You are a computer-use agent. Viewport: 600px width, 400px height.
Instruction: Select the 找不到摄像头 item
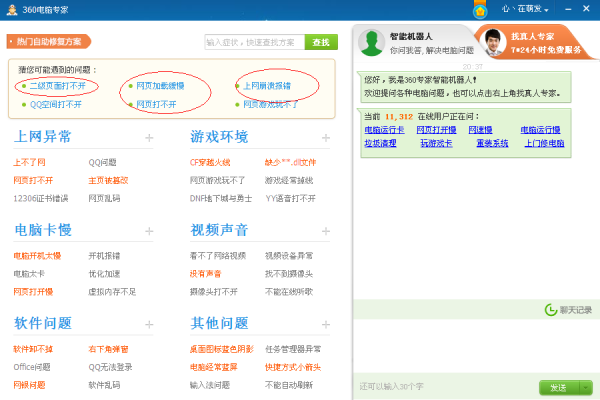coord(289,274)
